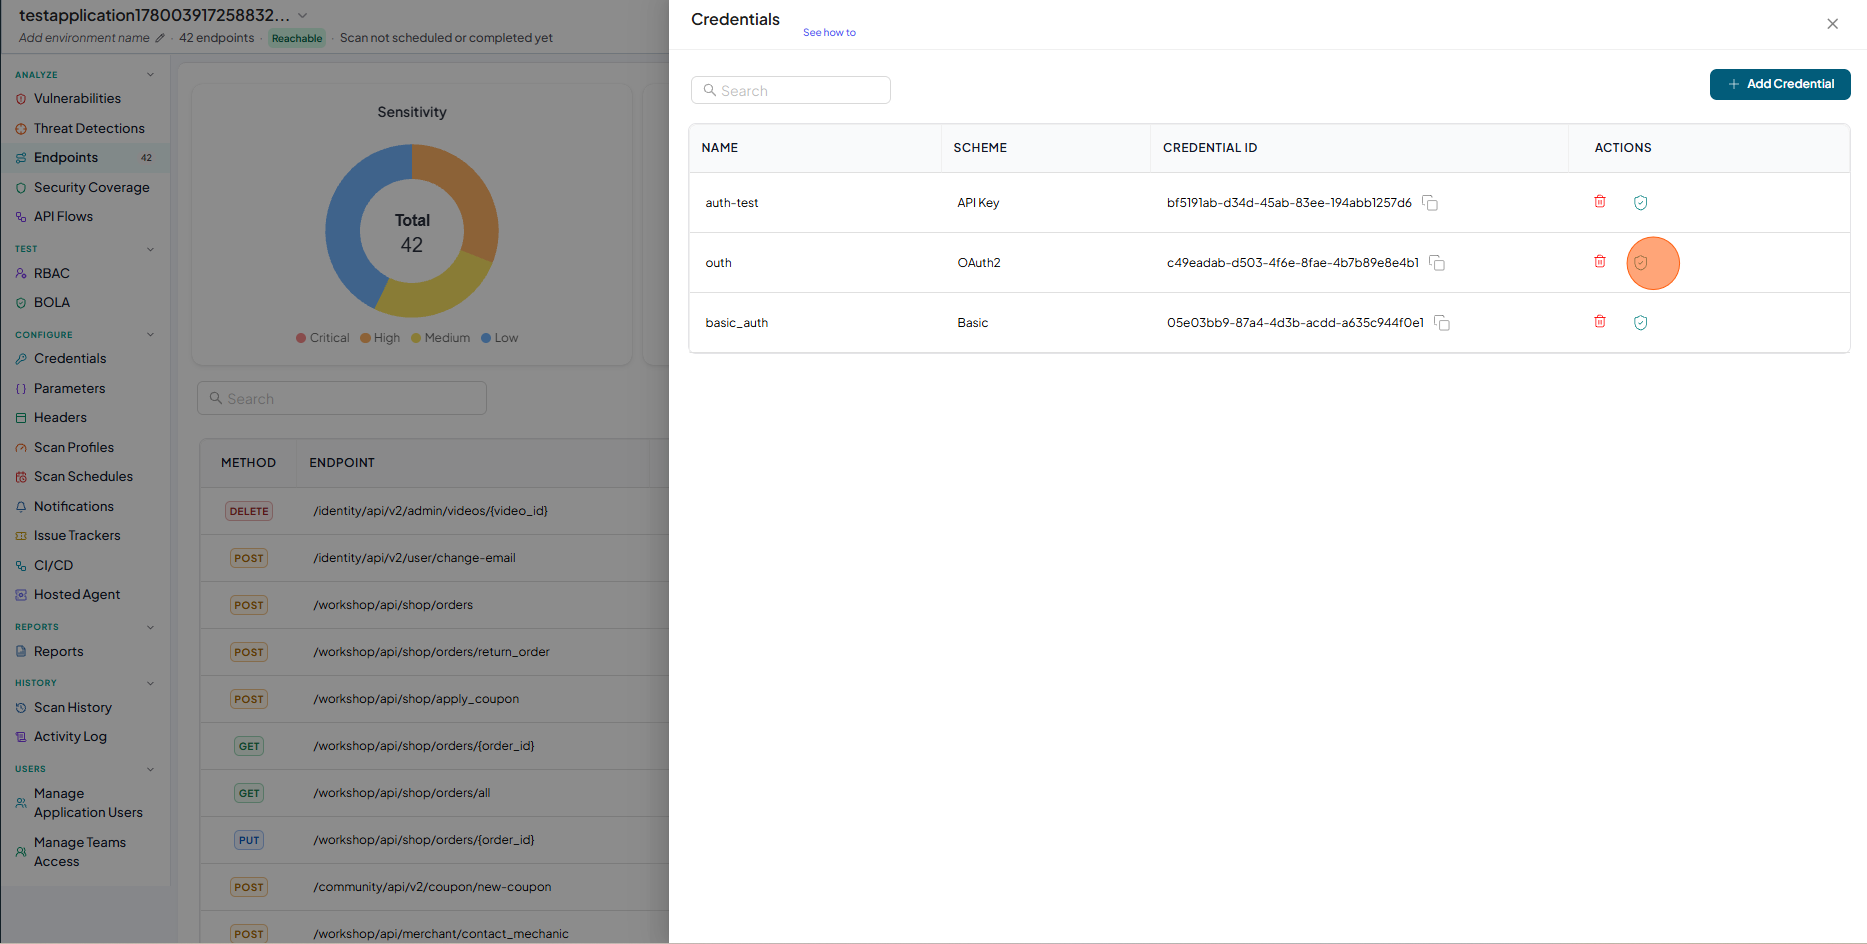Open the application name dropdown
This screenshot has height=944, width=1867.
(x=303, y=15)
